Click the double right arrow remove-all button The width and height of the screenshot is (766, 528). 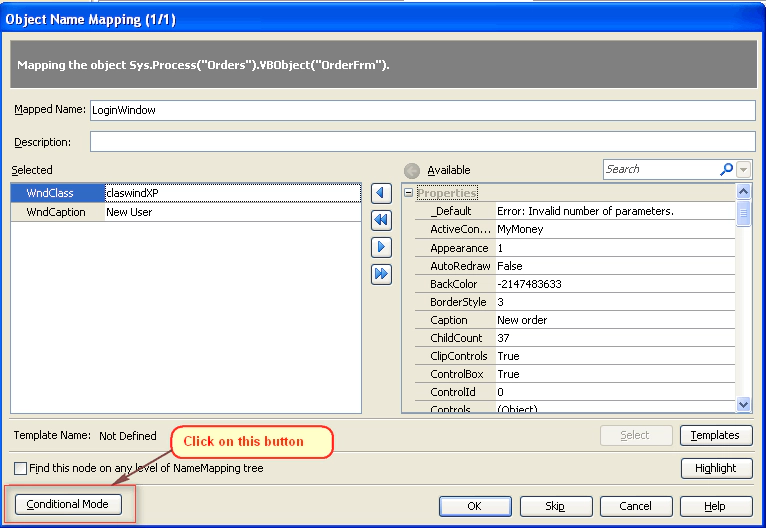[x=381, y=274]
